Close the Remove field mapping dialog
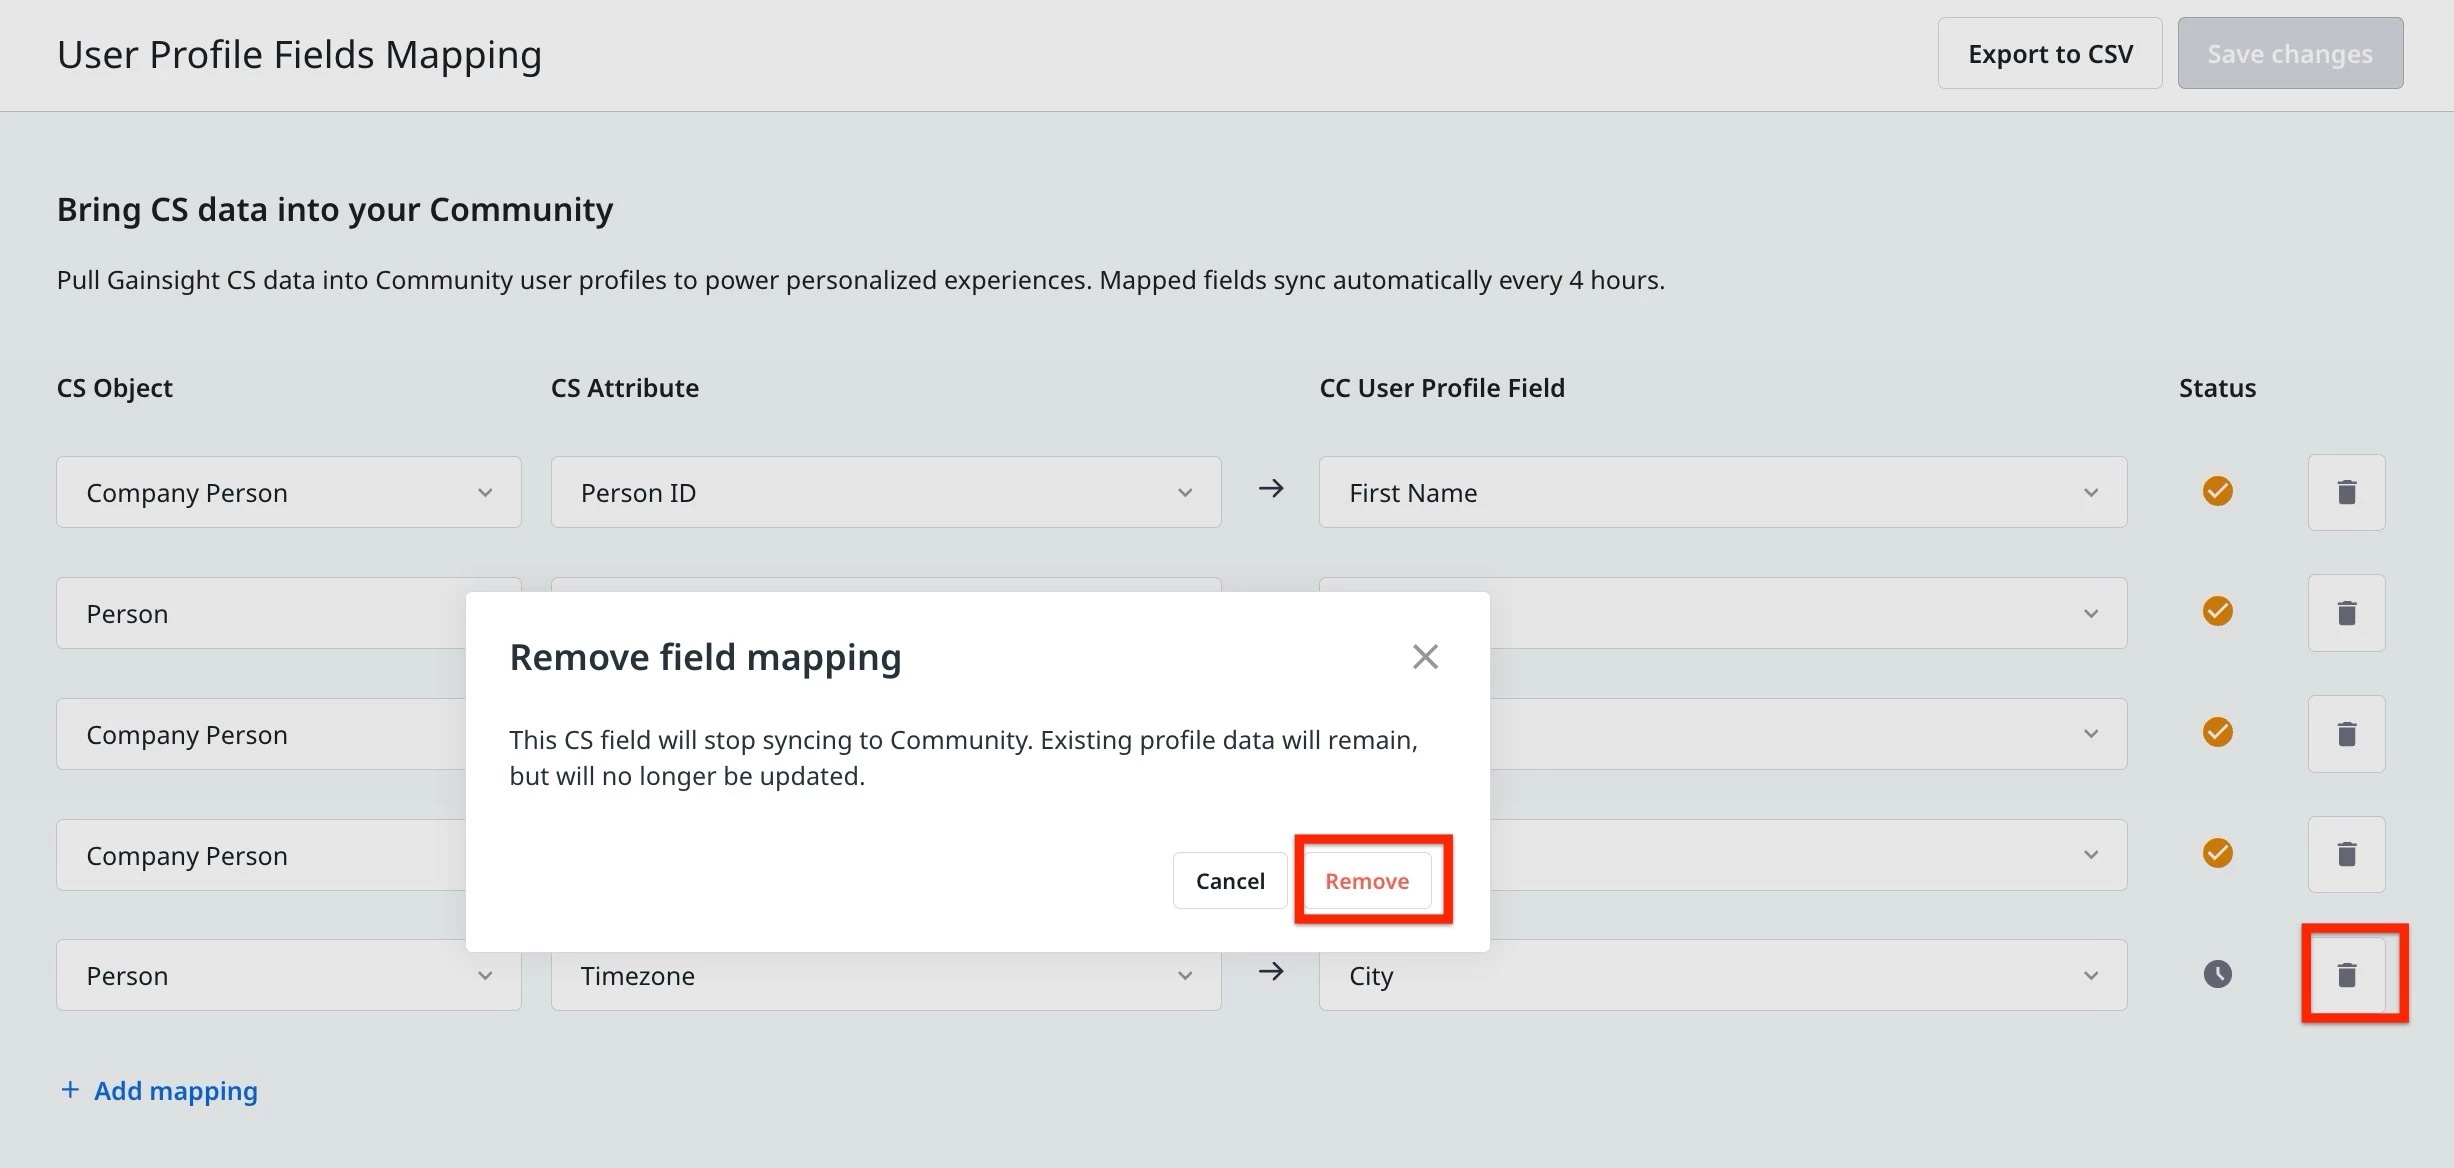 (1425, 657)
